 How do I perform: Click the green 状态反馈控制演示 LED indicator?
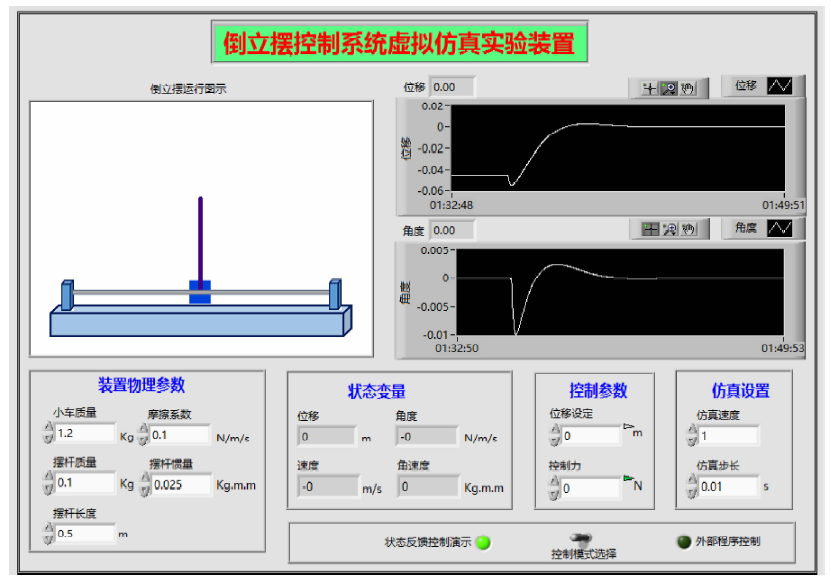[x=483, y=542]
